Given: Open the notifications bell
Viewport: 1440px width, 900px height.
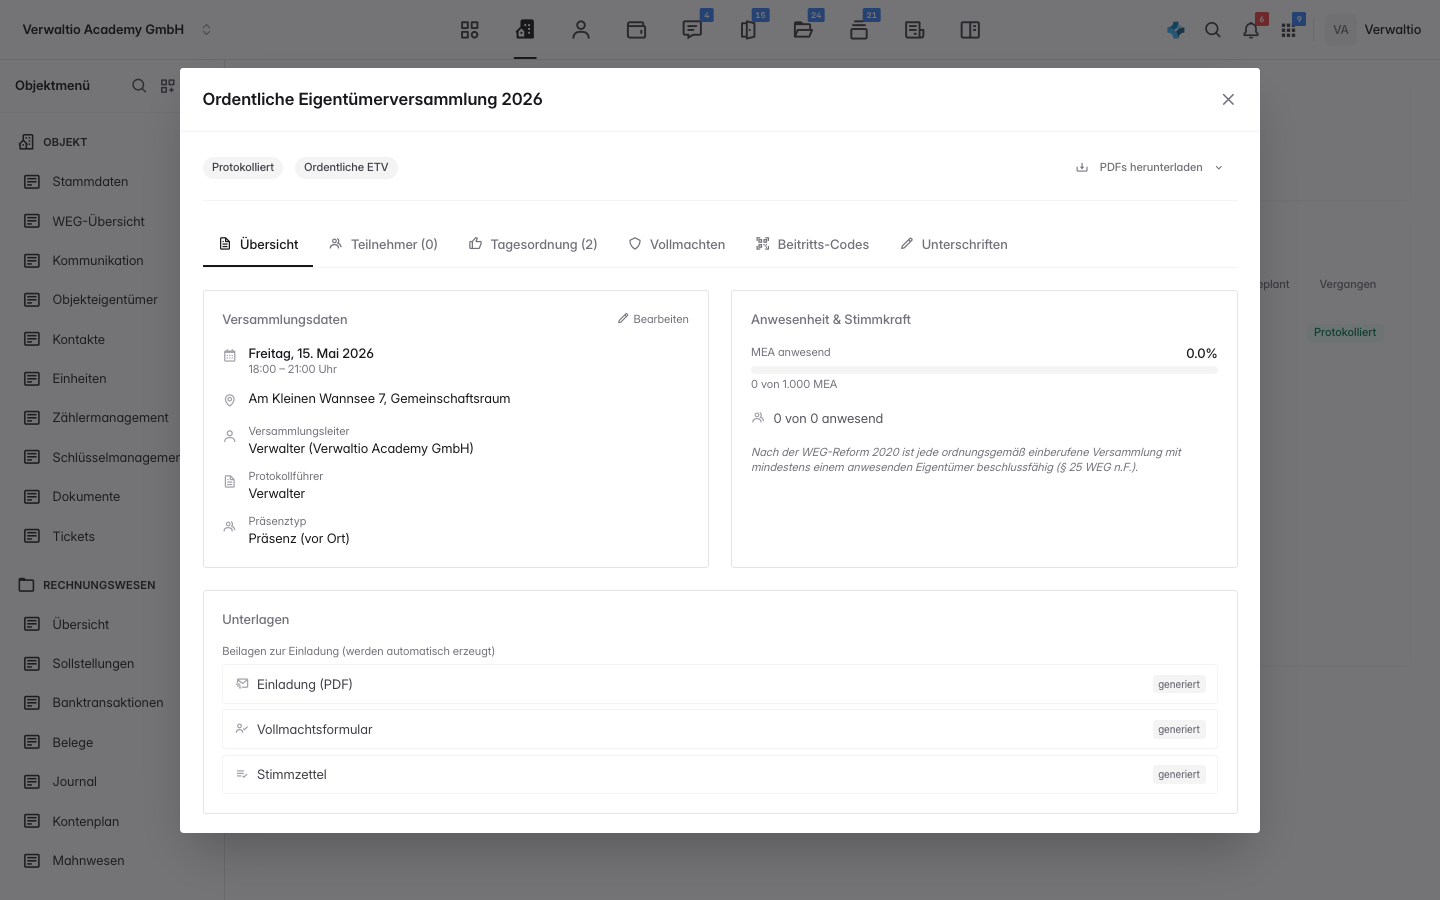Looking at the screenshot, I should [1251, 30].
